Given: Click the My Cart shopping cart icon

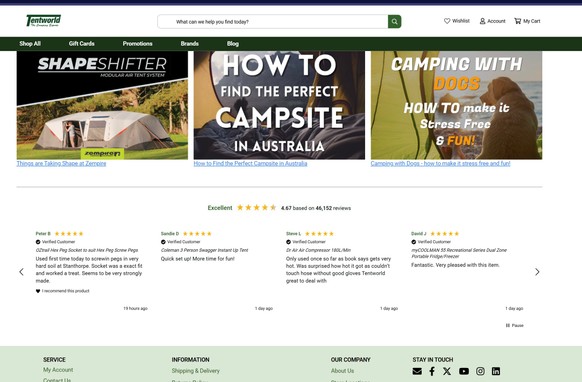Looking at the screenshot, I should click(517, 21).
